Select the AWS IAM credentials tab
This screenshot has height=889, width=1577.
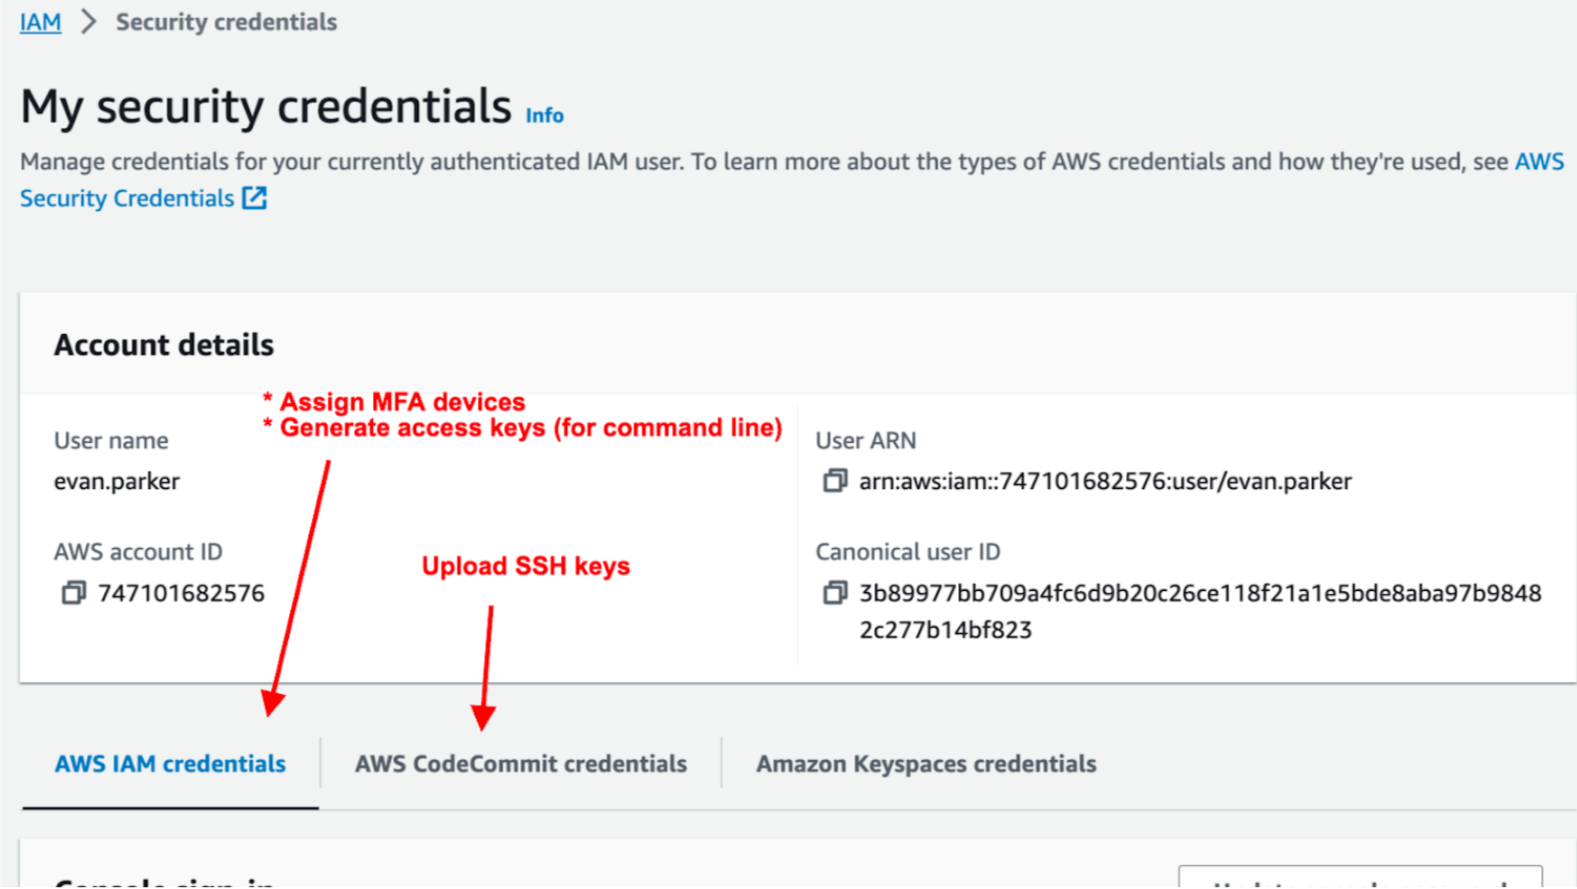pos(170,764)
